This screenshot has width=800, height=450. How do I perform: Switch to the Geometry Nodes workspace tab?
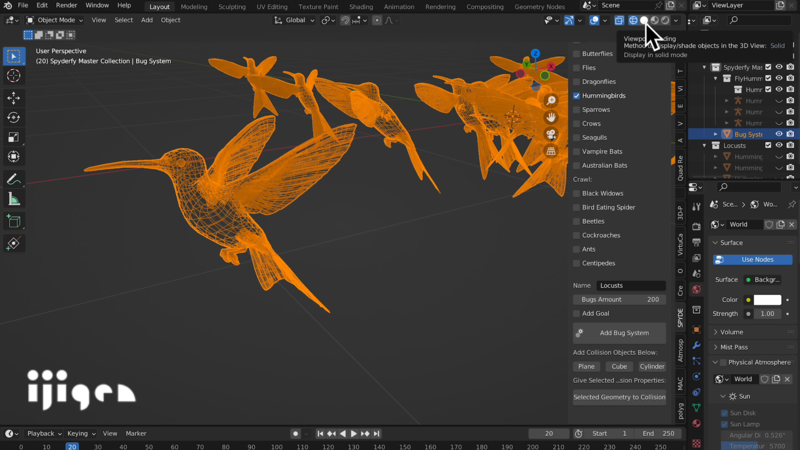click(539, 7)
